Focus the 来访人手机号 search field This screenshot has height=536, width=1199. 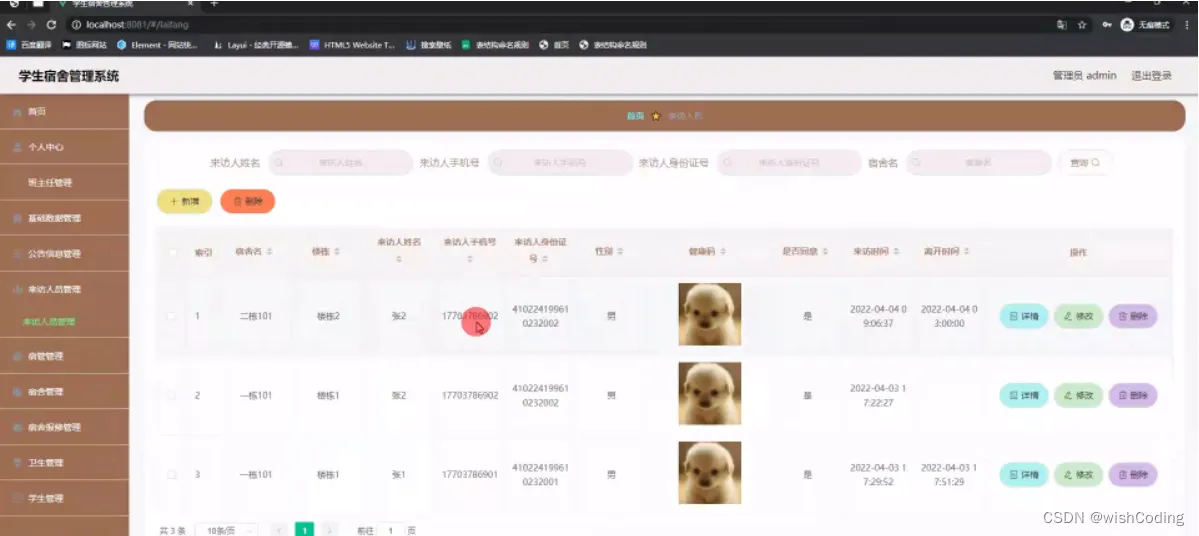click(560, 163)
